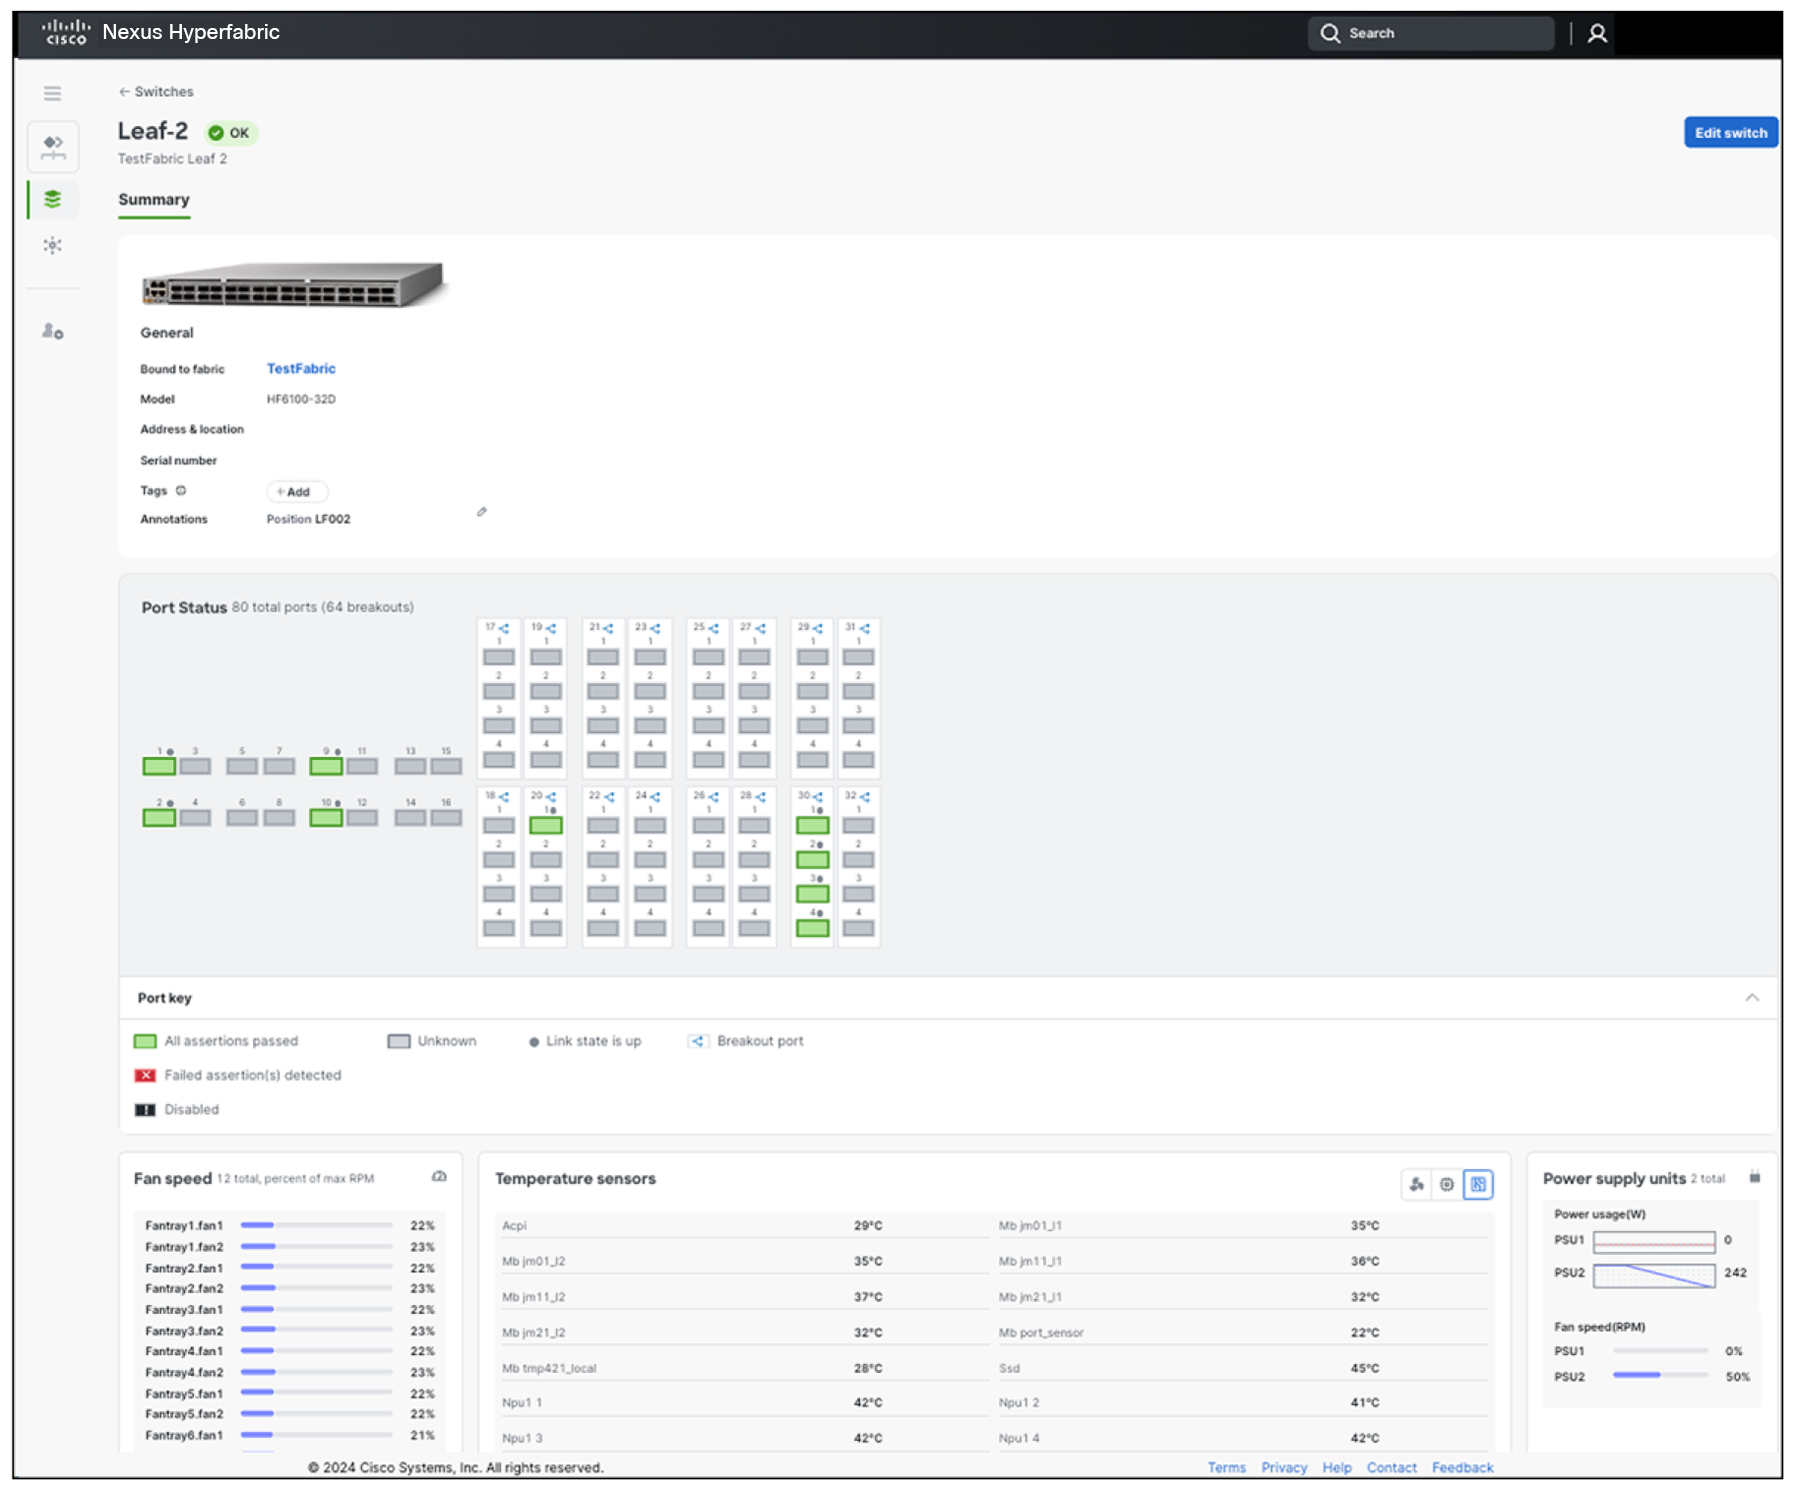Open the topology icon in sidebar
Viewport: 1800px width, 1491px height.
(x=53, y=147)
